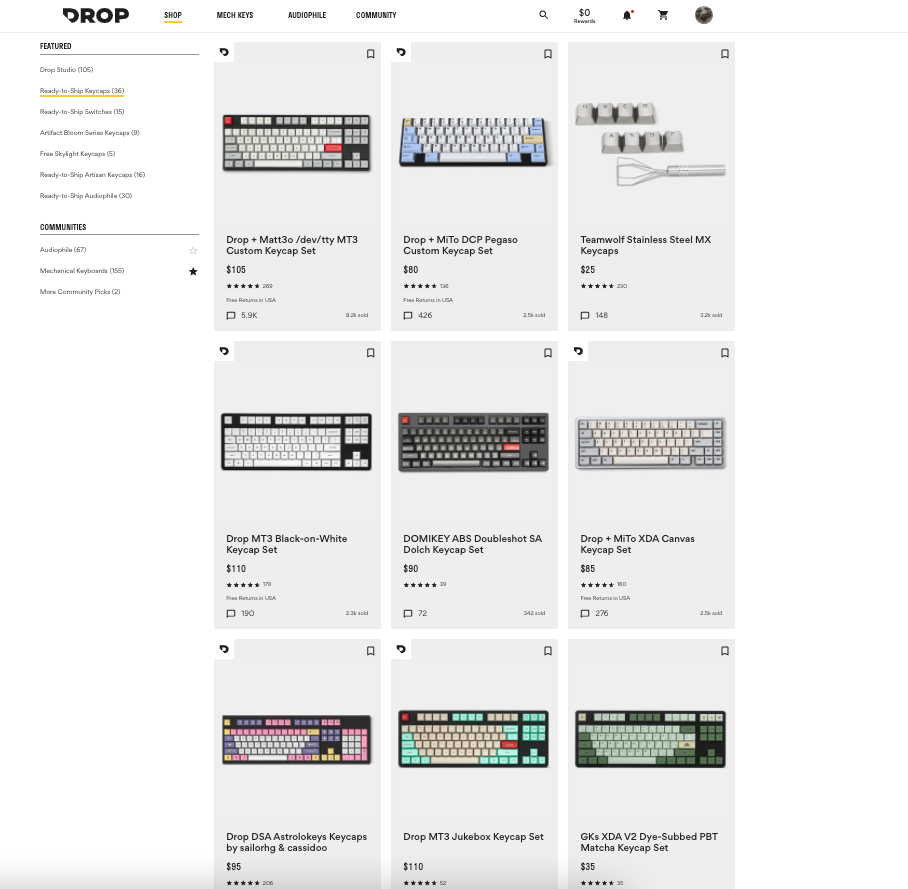Screen dimensions: 908x889
Task: Open comments icon on DOMIKEY Dolch card
Action: pos(408,613)
